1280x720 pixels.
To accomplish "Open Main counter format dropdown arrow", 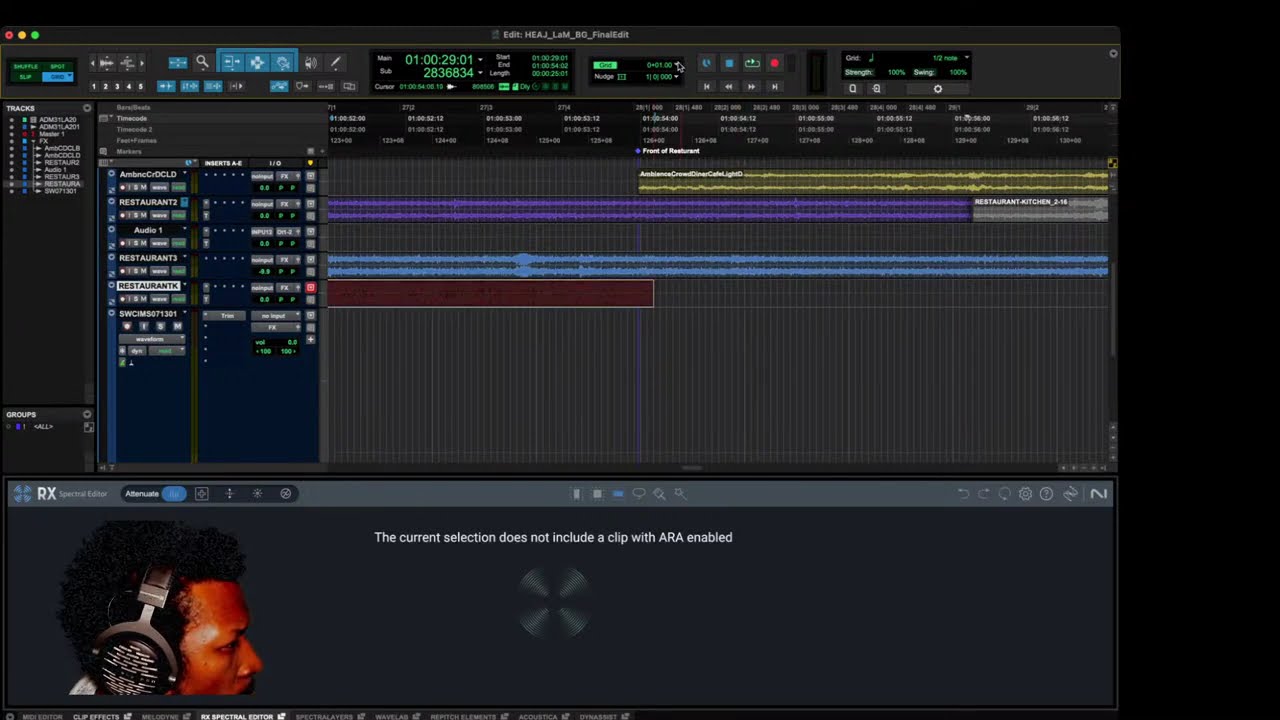I will coord(480,60).
